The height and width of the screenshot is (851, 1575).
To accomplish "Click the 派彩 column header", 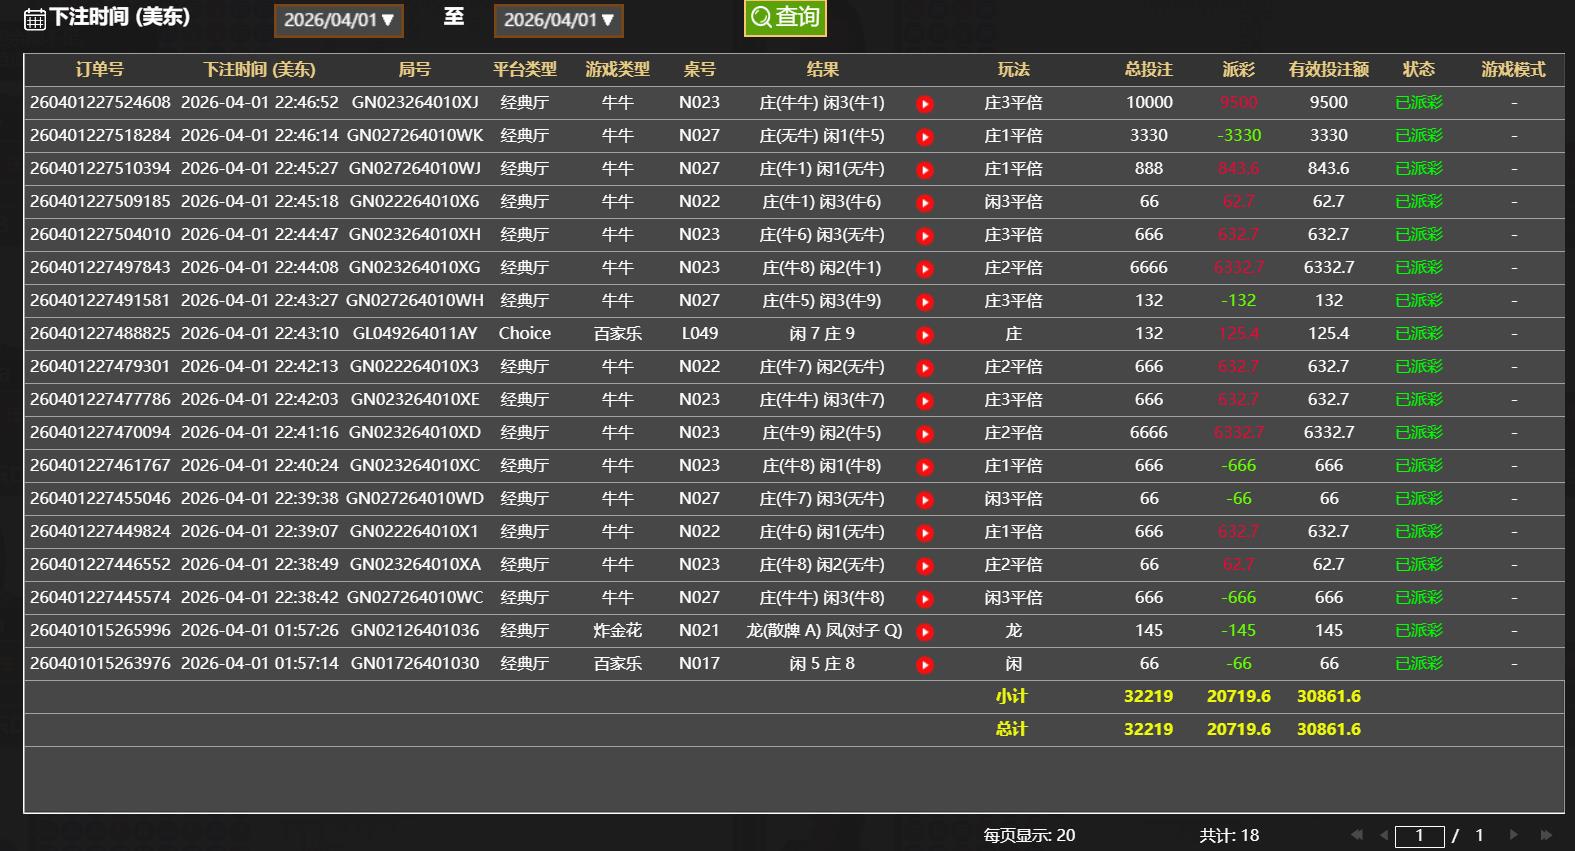I will 1238,69.
